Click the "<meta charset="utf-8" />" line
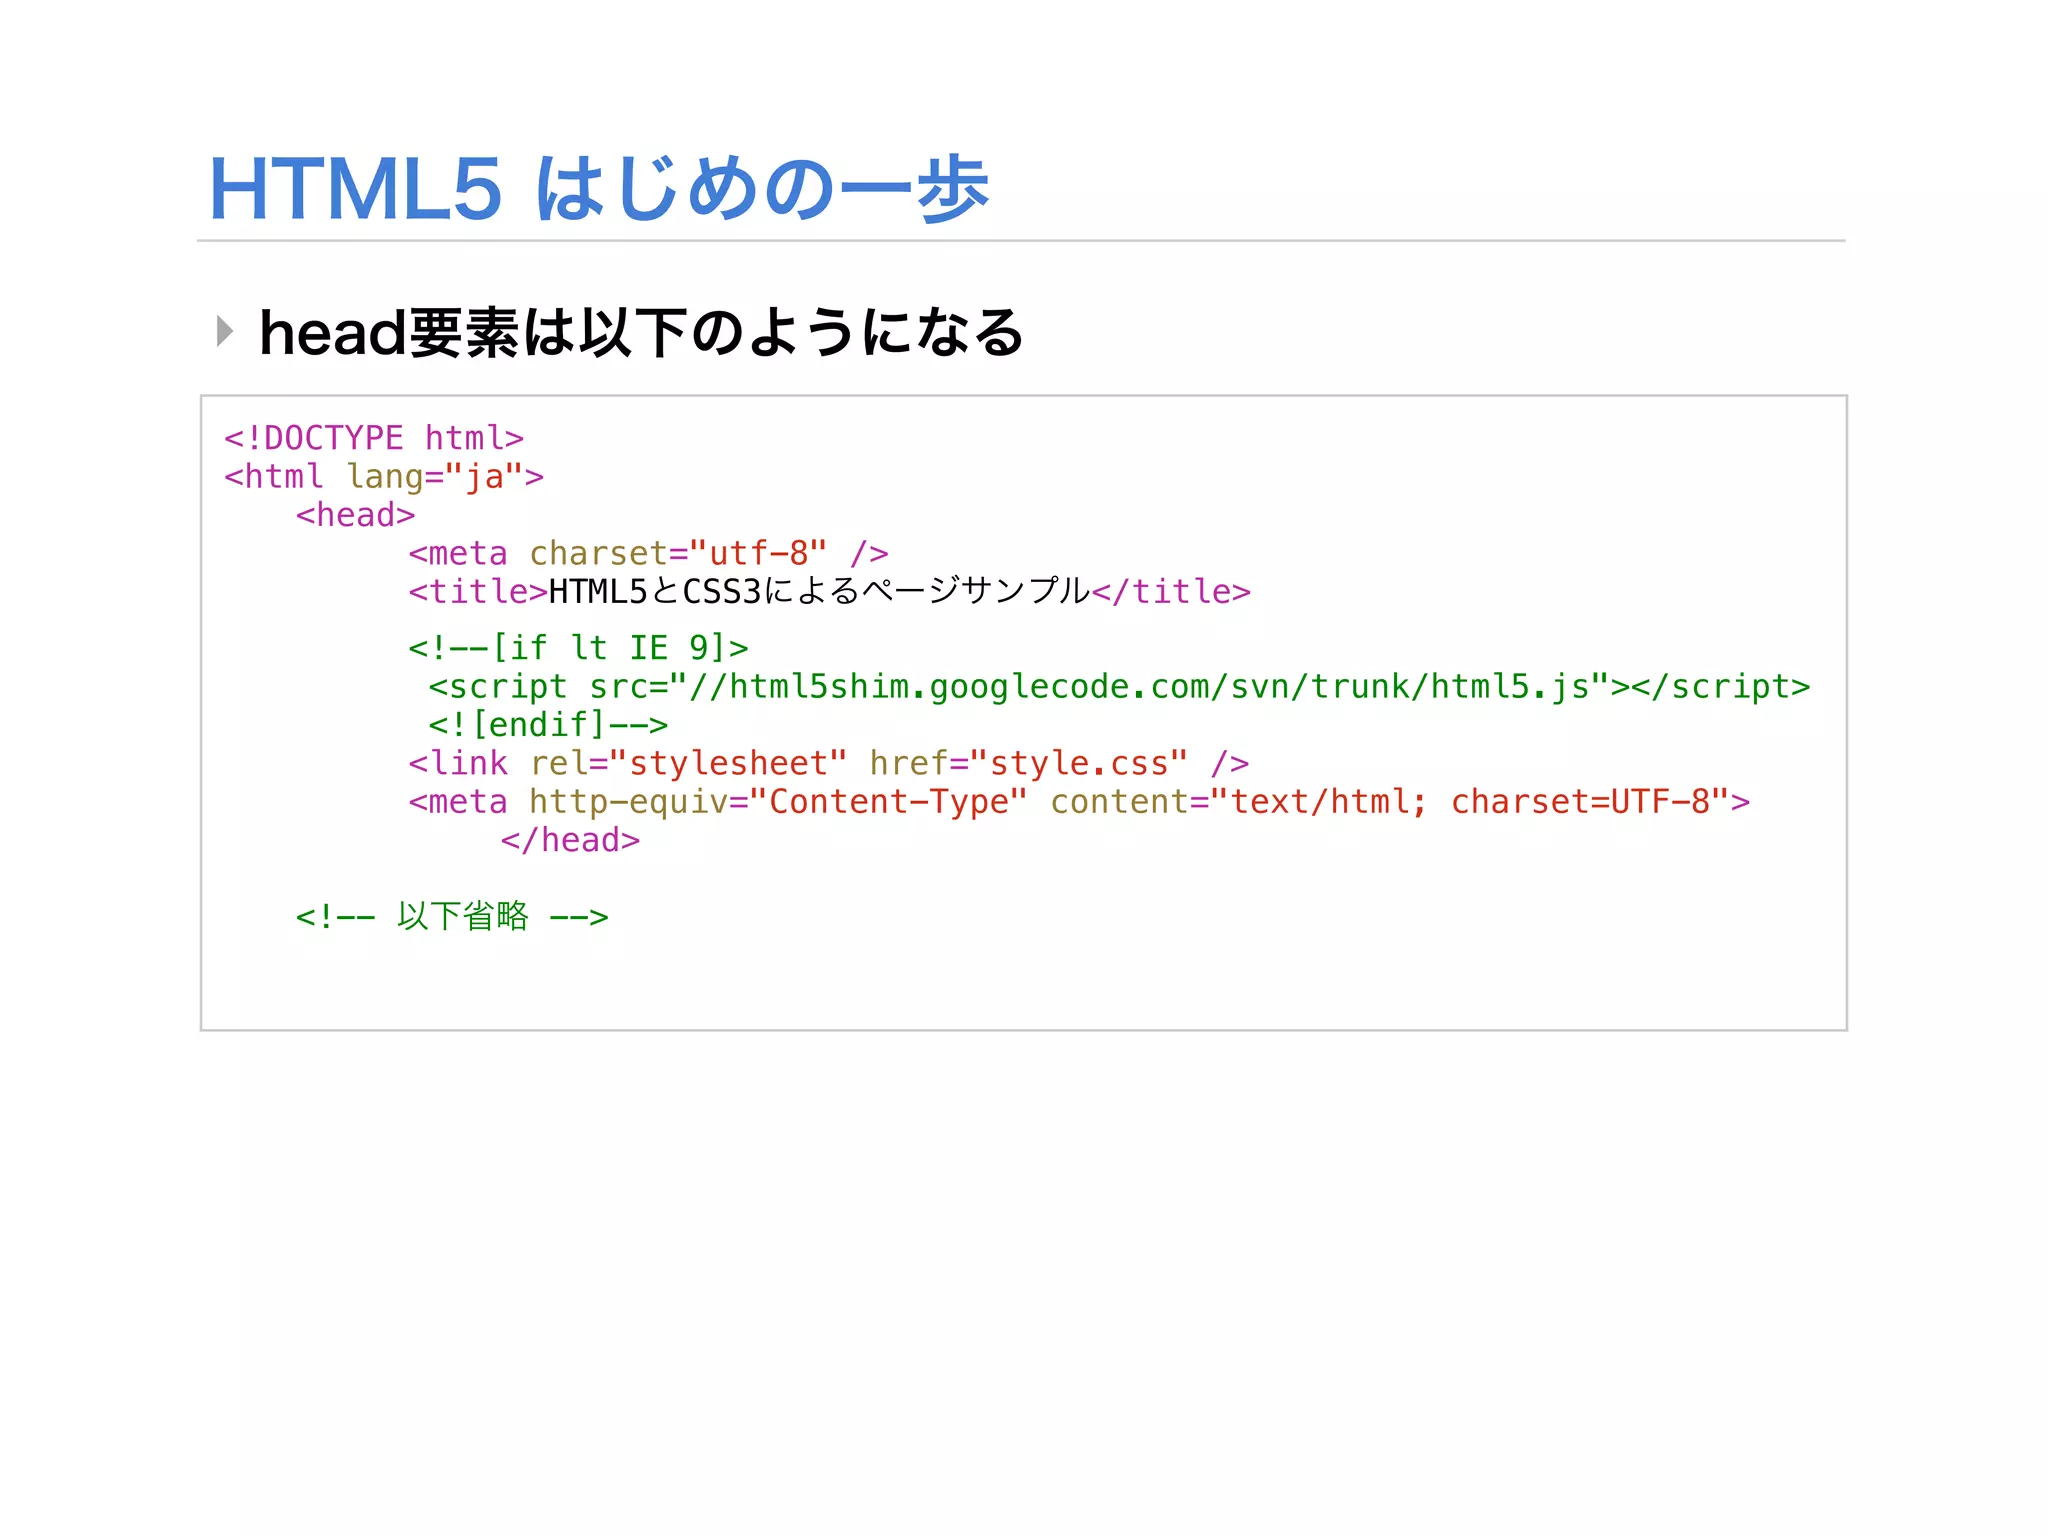Viewport: 2048px width, 1536px height. point(648,553)
